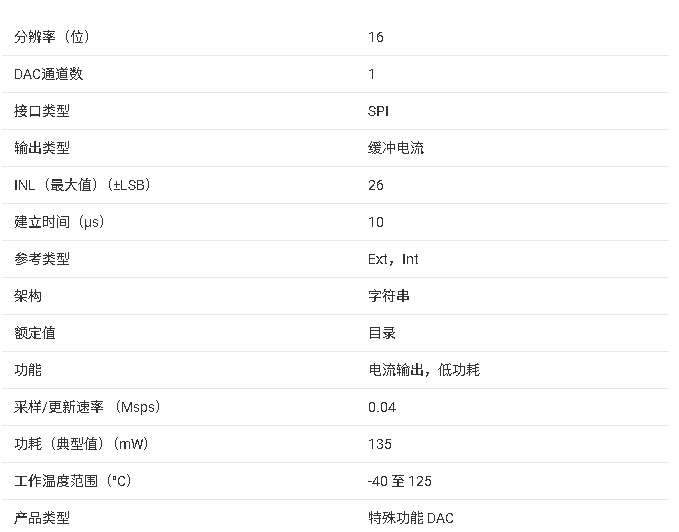Viewport: 679px width, 532px height.
Task: Click the SPI interface value
Action: [379, 111]
